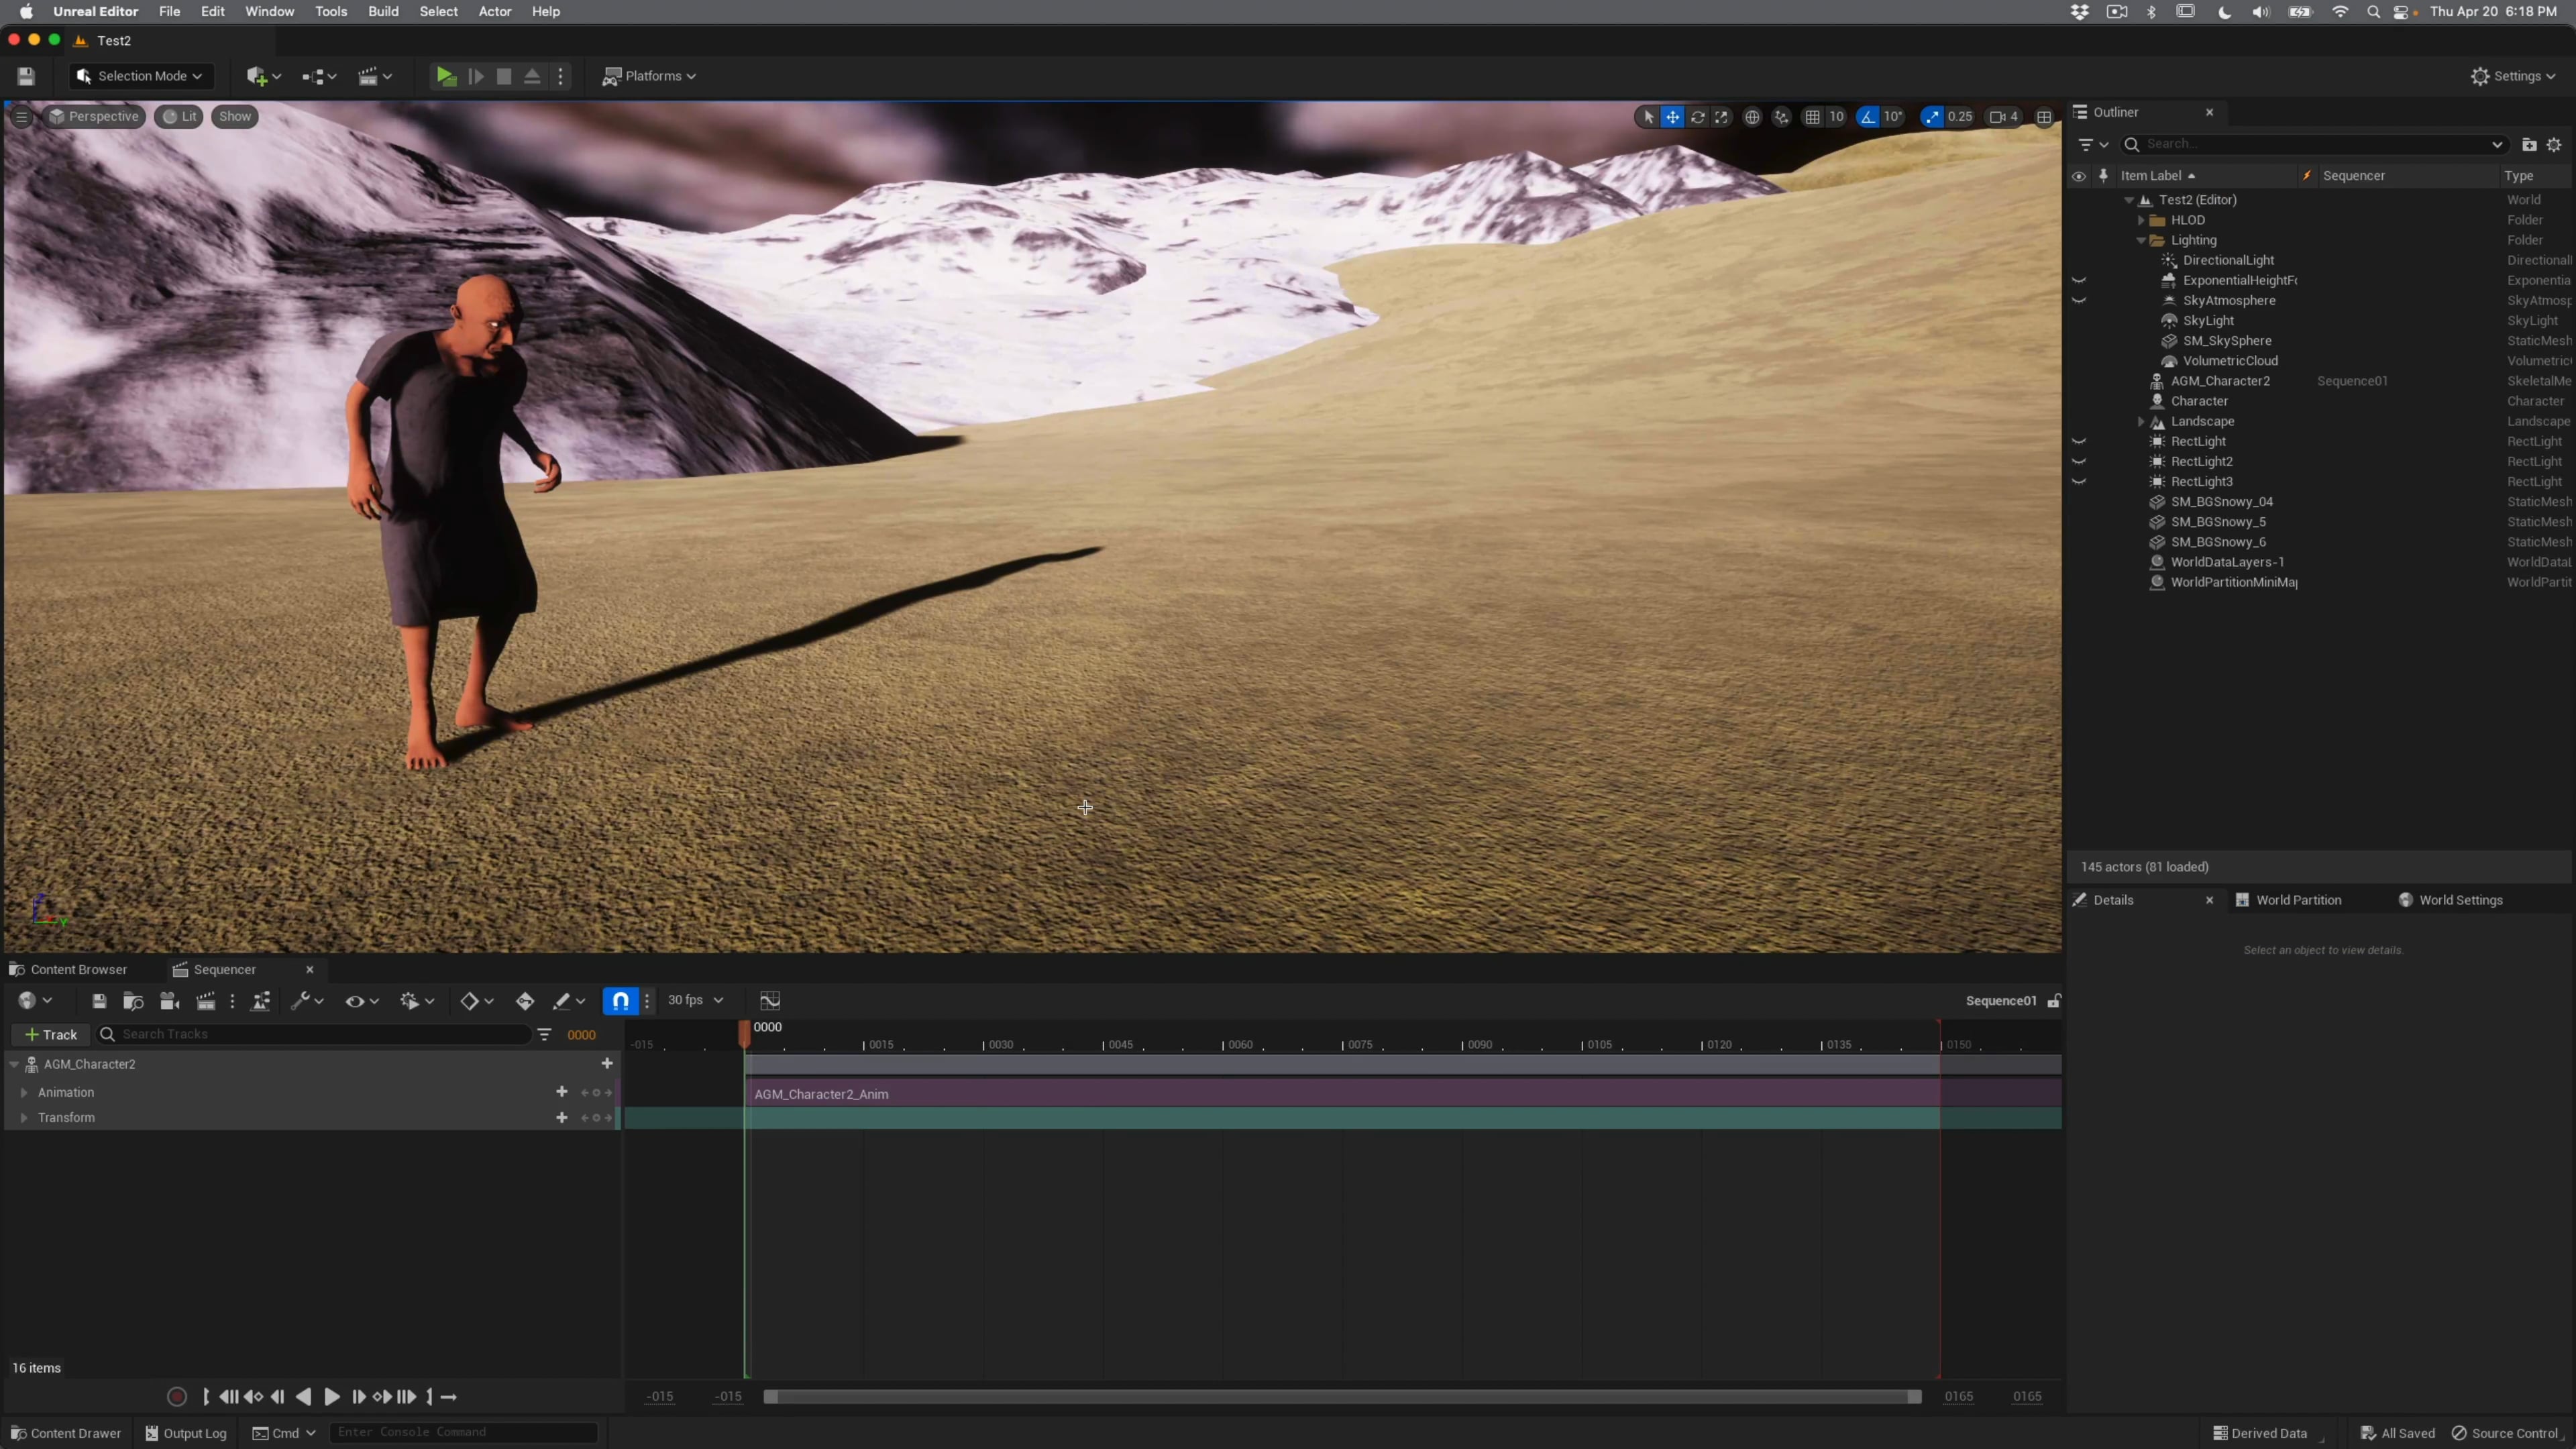Expand the Landscape item in Outliner
Viewport: 2576px width, 1449px height.
pos(2141,422)
